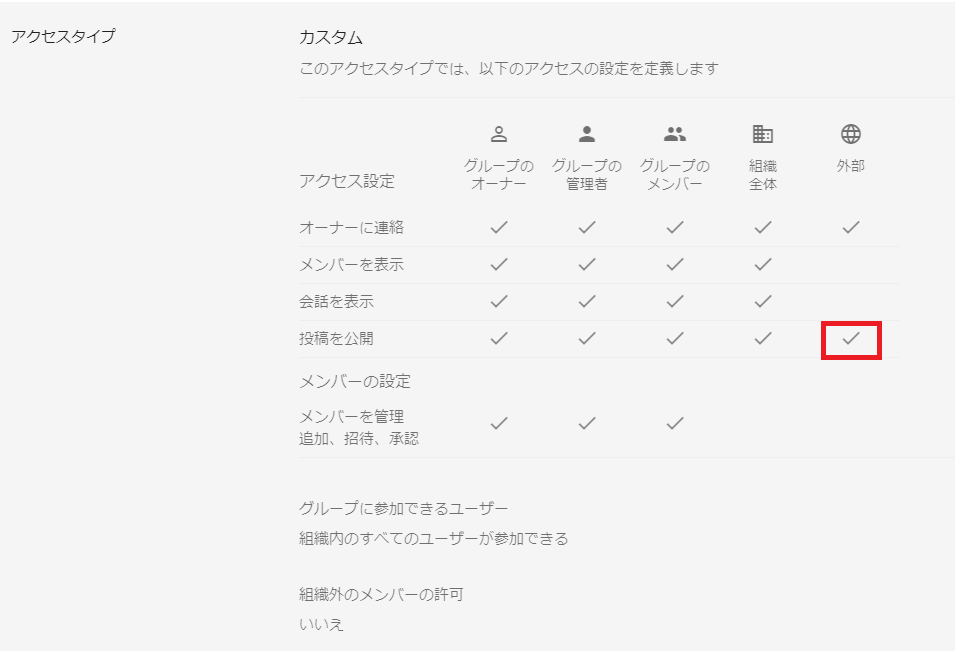Toggle the red-highlighted external 投稿を公開 checkmark

[851, 339]
